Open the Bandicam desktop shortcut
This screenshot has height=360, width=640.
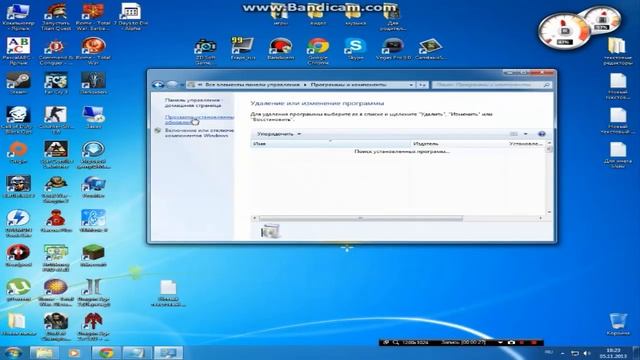(x=280, y=49)
